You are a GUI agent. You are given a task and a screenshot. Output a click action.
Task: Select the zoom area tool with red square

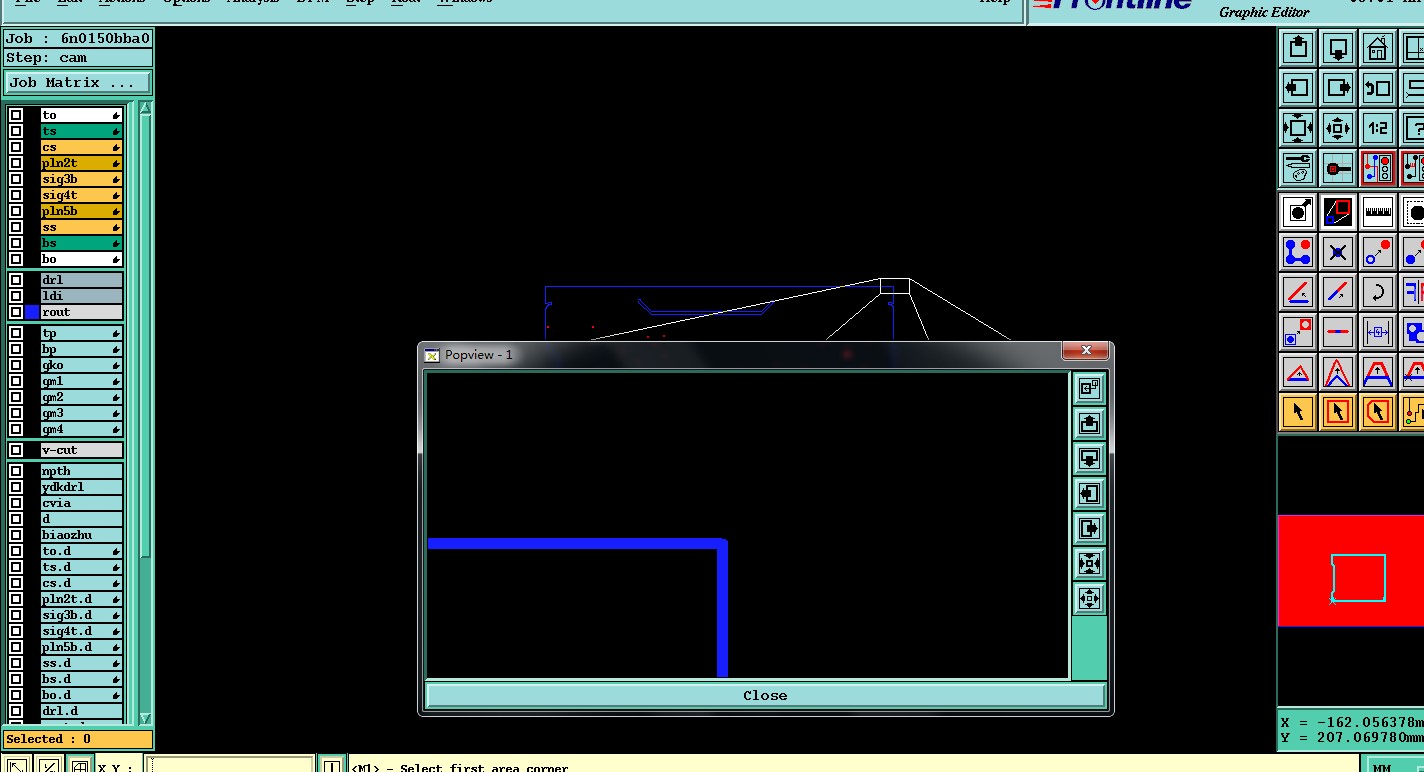(1338, 211)
